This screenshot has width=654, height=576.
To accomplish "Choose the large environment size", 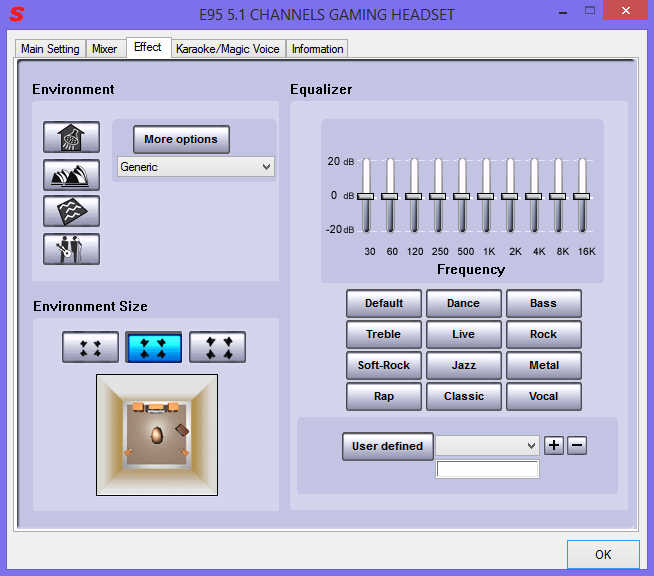I will click(x=217, y=347).
